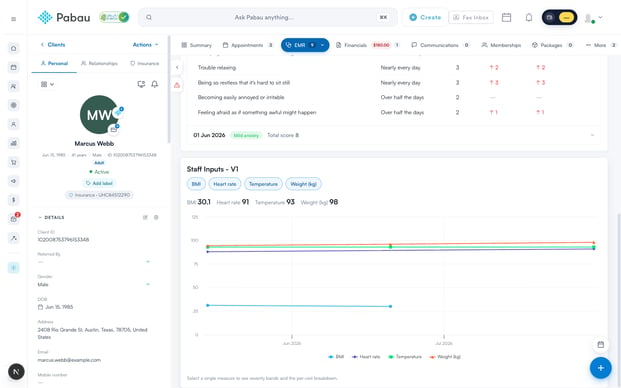
Task: Toggle the BMI measure chip
Action: pos(196,184)
